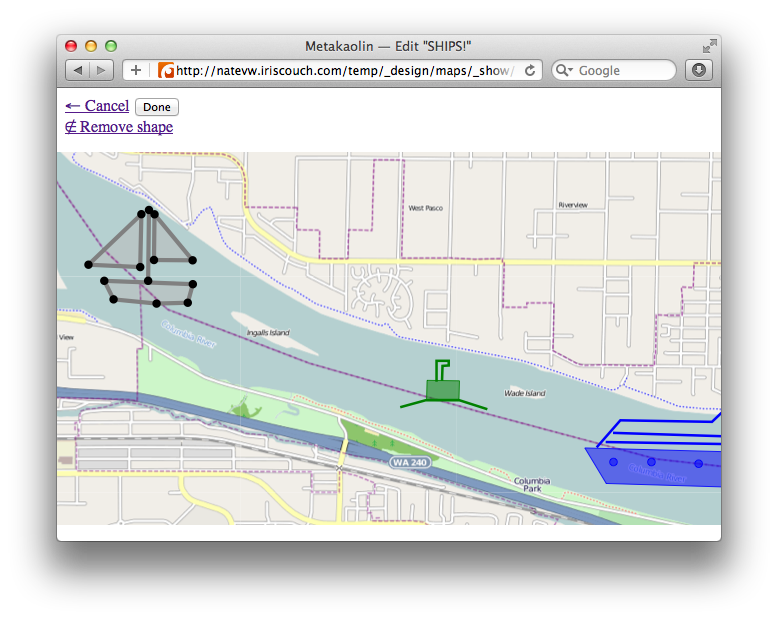Click the Done button
The width and height of the screenshot is (778, 620).
157,107
